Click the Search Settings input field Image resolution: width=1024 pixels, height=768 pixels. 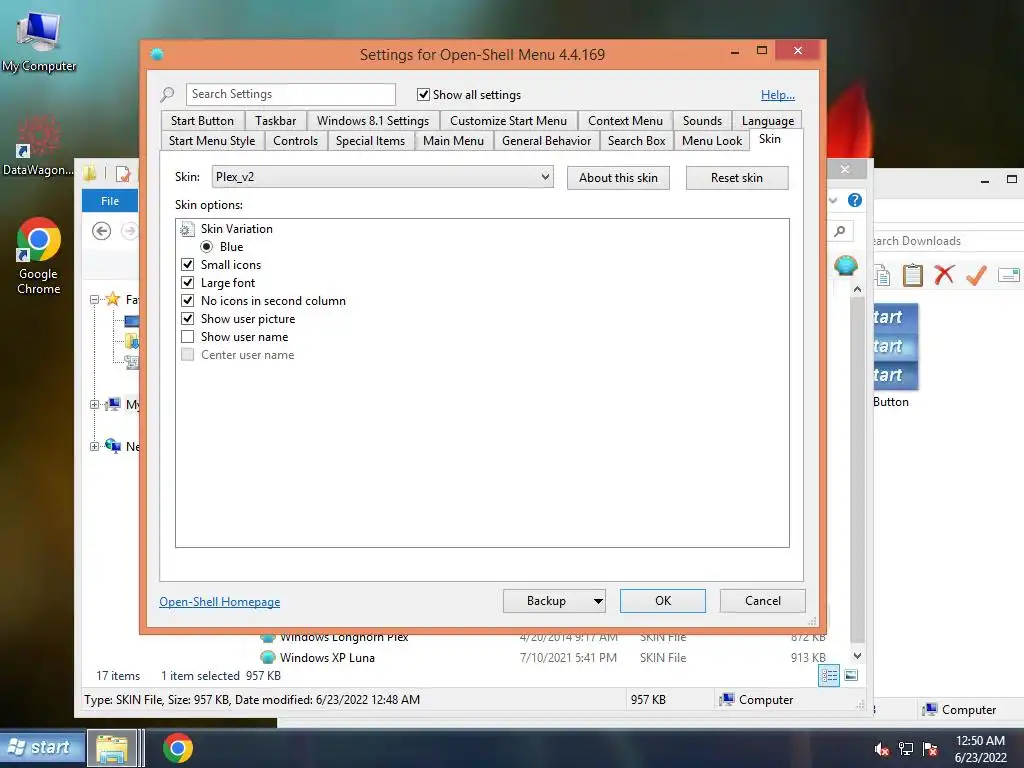(291, 94)
